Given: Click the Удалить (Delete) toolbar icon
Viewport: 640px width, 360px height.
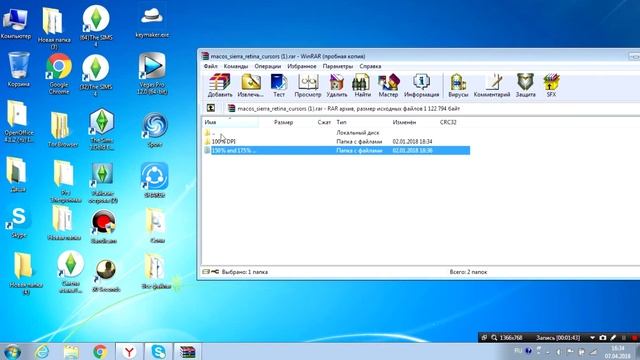Looking at the screenshot, I should coord(337,85).
